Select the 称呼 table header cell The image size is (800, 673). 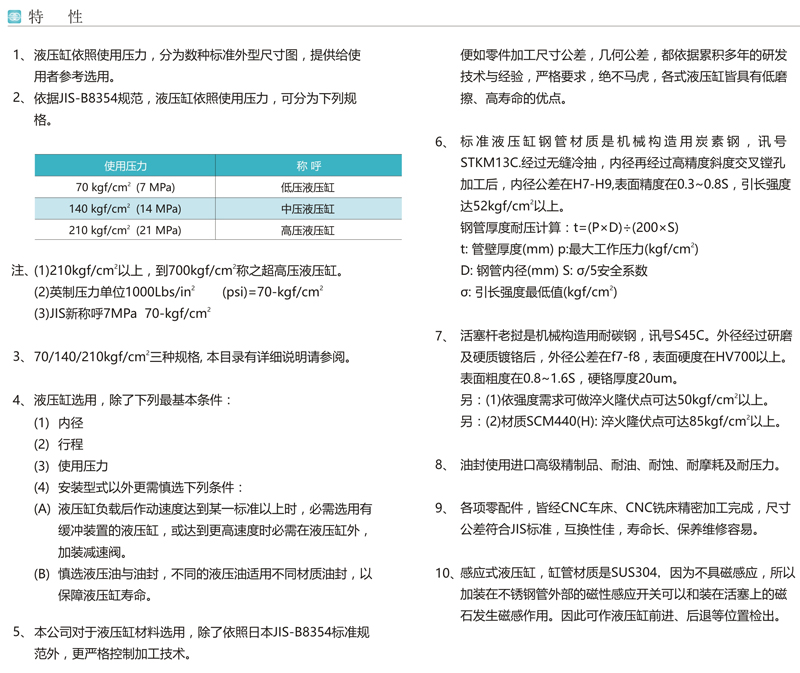(308, 166)
